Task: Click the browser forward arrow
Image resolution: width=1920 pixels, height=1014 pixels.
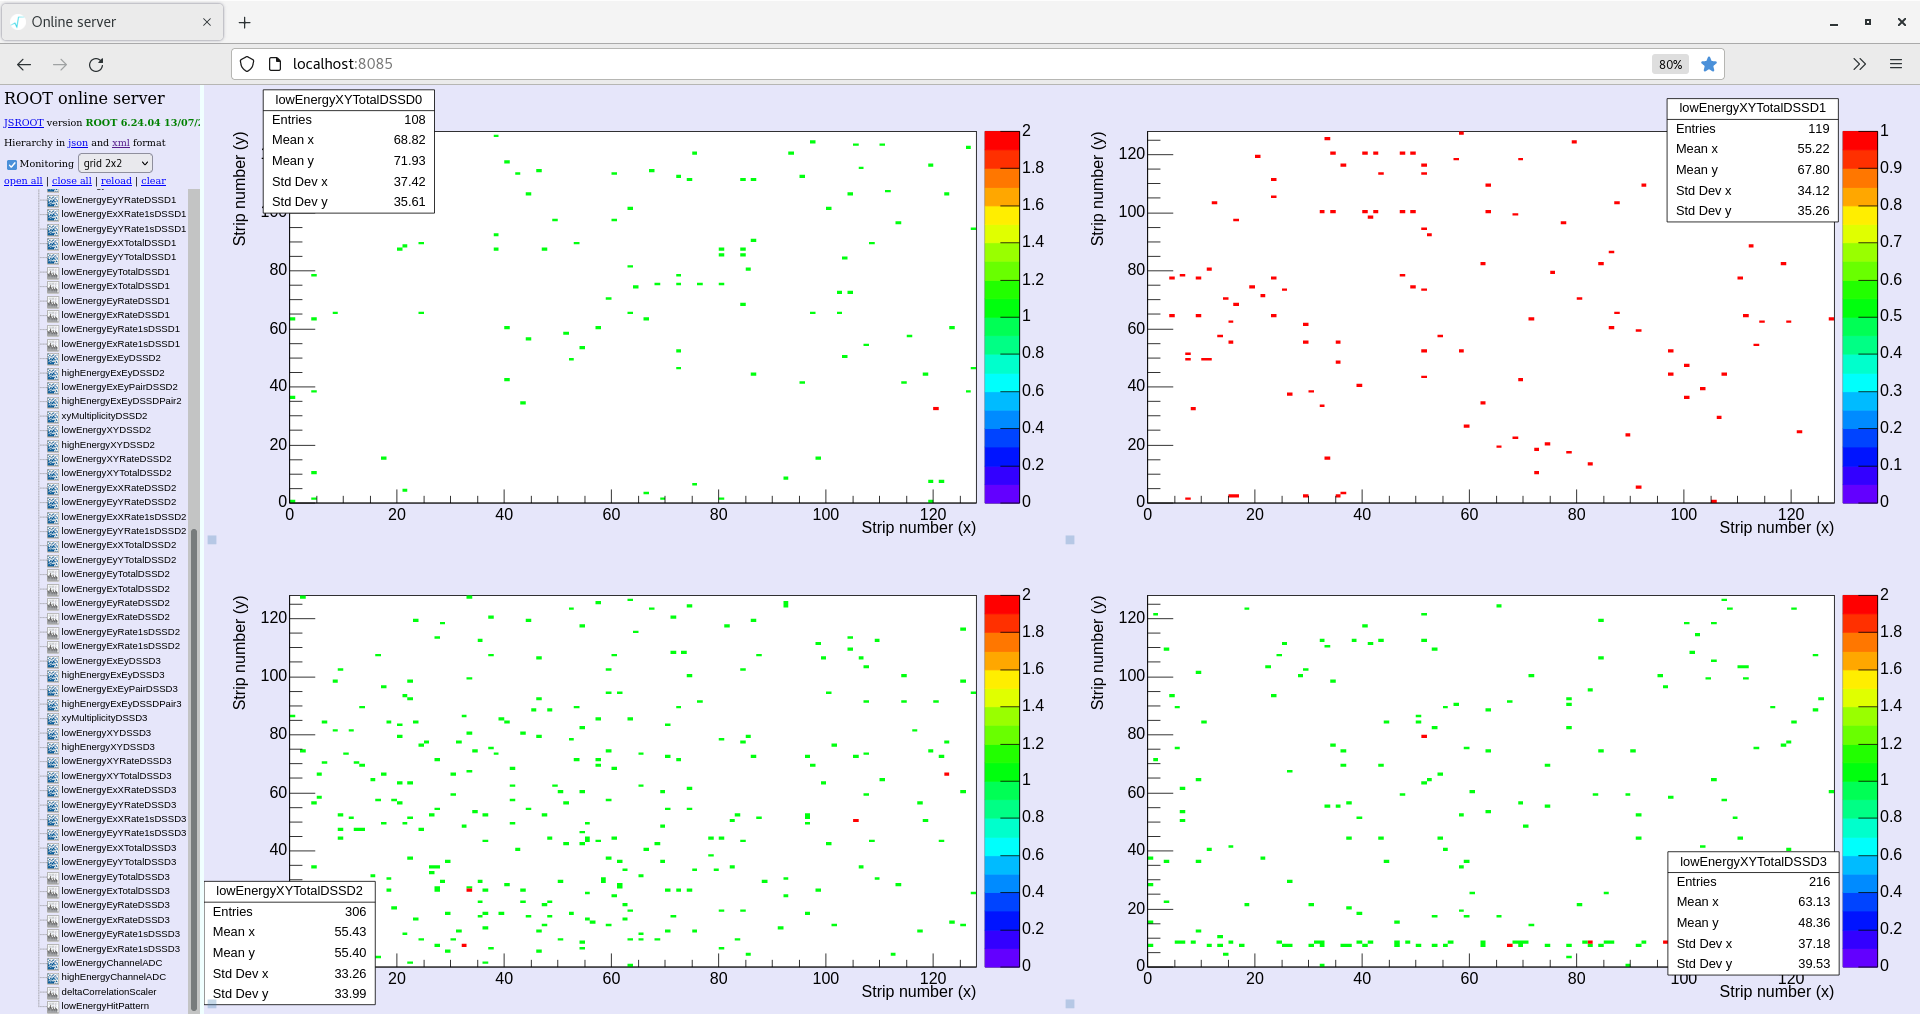Action: coord(60,64)
